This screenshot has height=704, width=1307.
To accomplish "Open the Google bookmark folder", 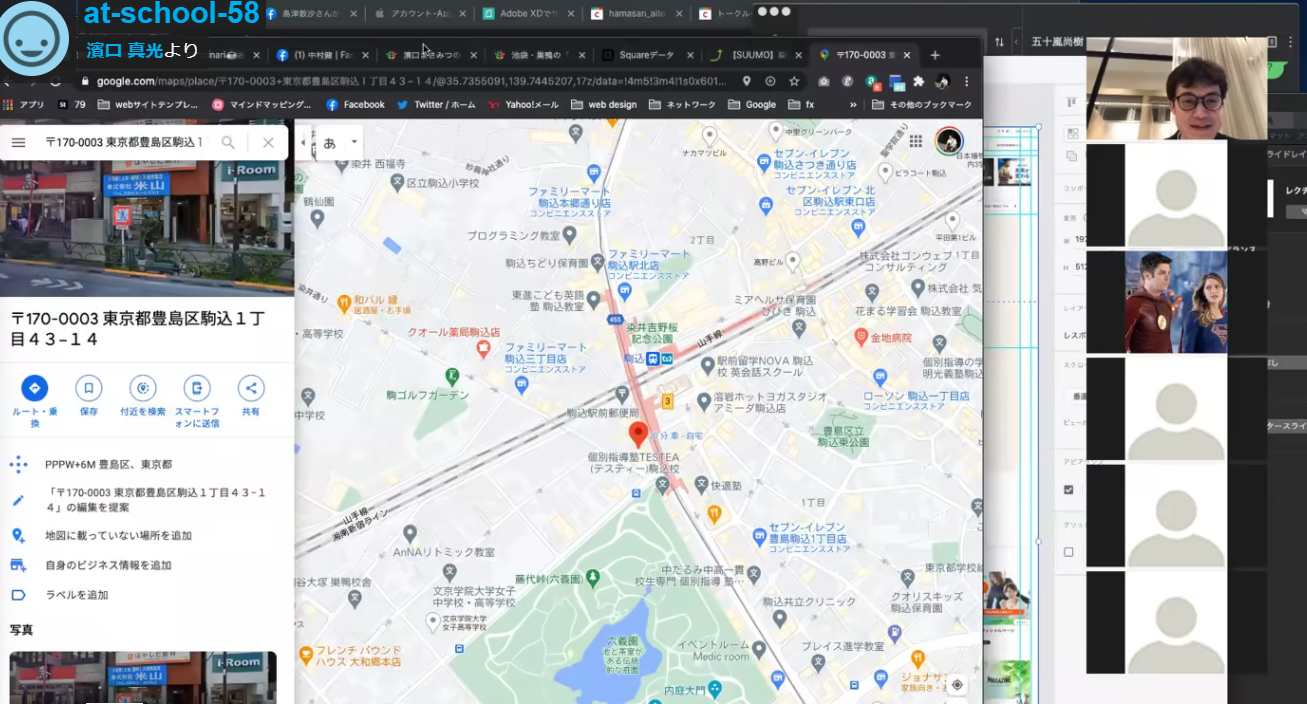I will (752, 104).
